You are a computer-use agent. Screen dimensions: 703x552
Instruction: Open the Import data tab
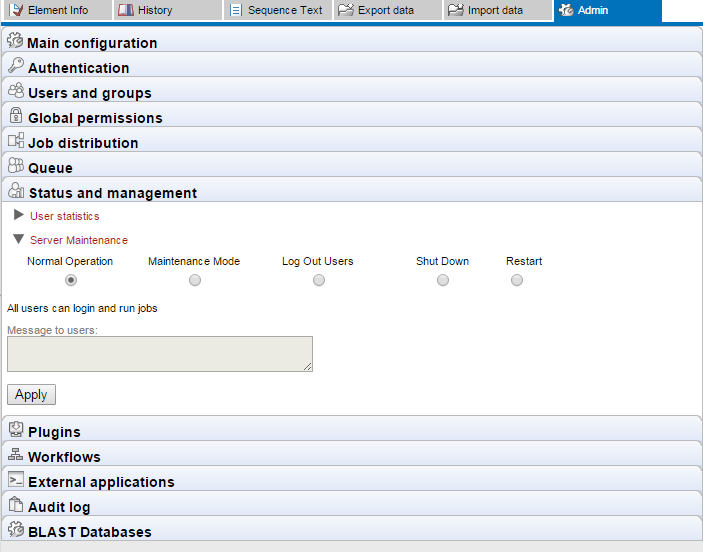click(498, 10)
